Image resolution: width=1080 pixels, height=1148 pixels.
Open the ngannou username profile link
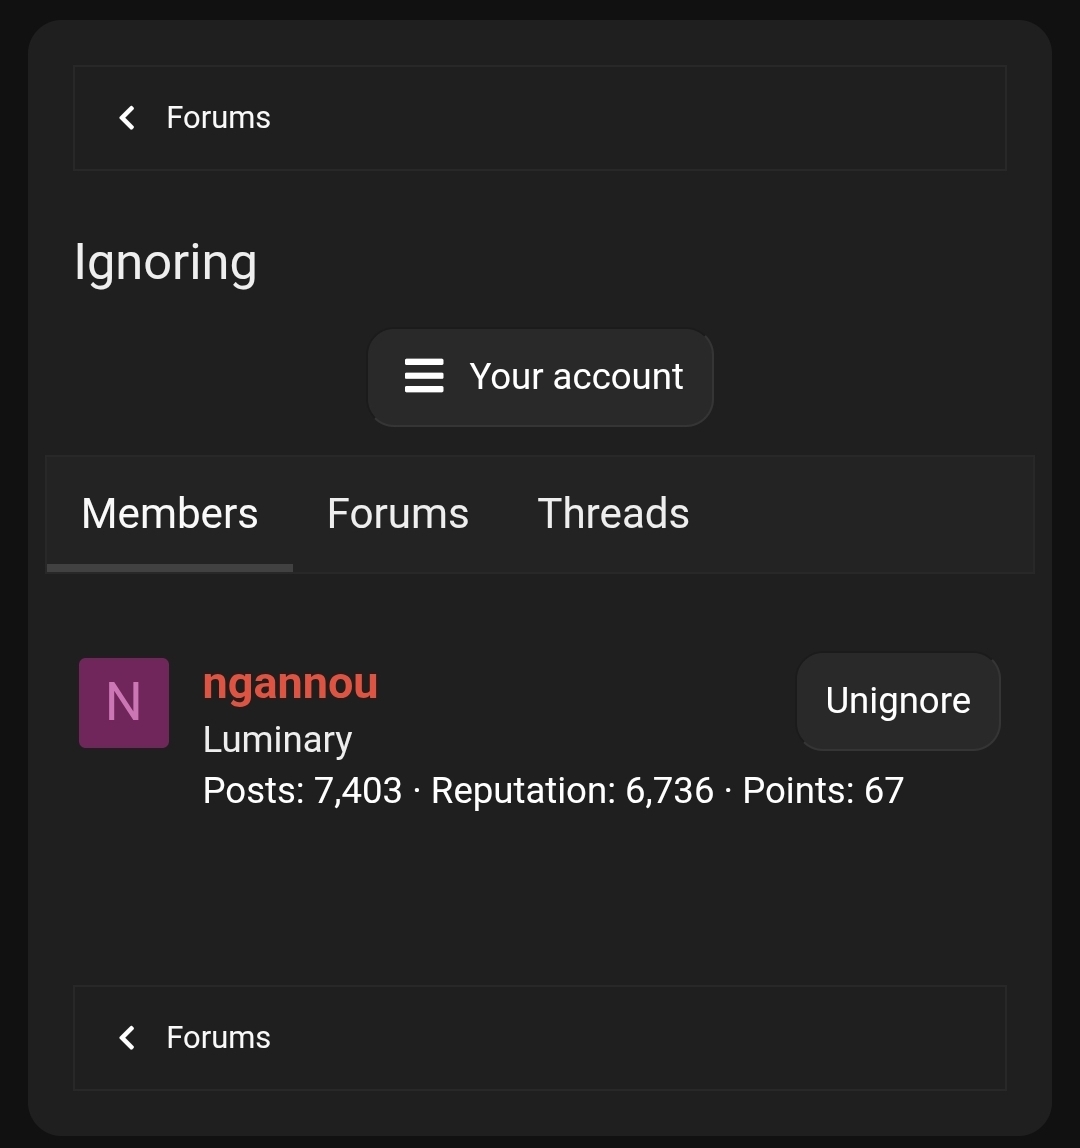tap(290, 684)
